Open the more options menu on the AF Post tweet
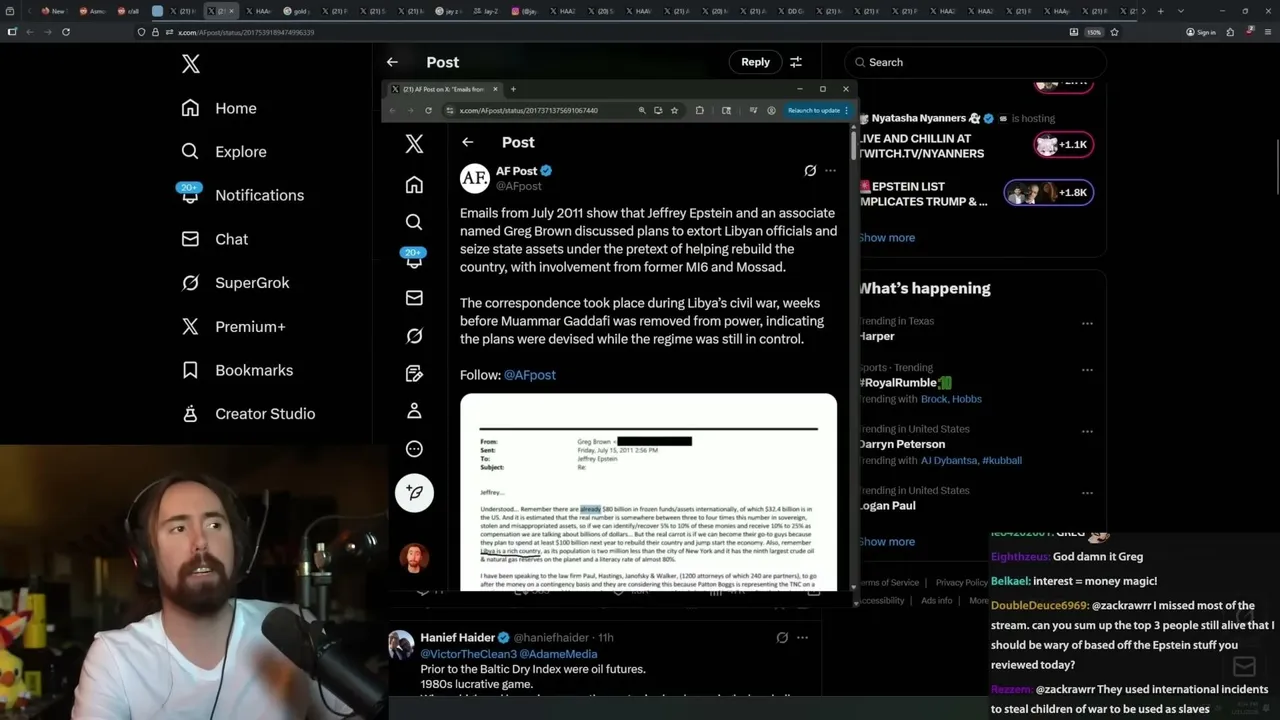1280x720 pixels. (830, 171)
